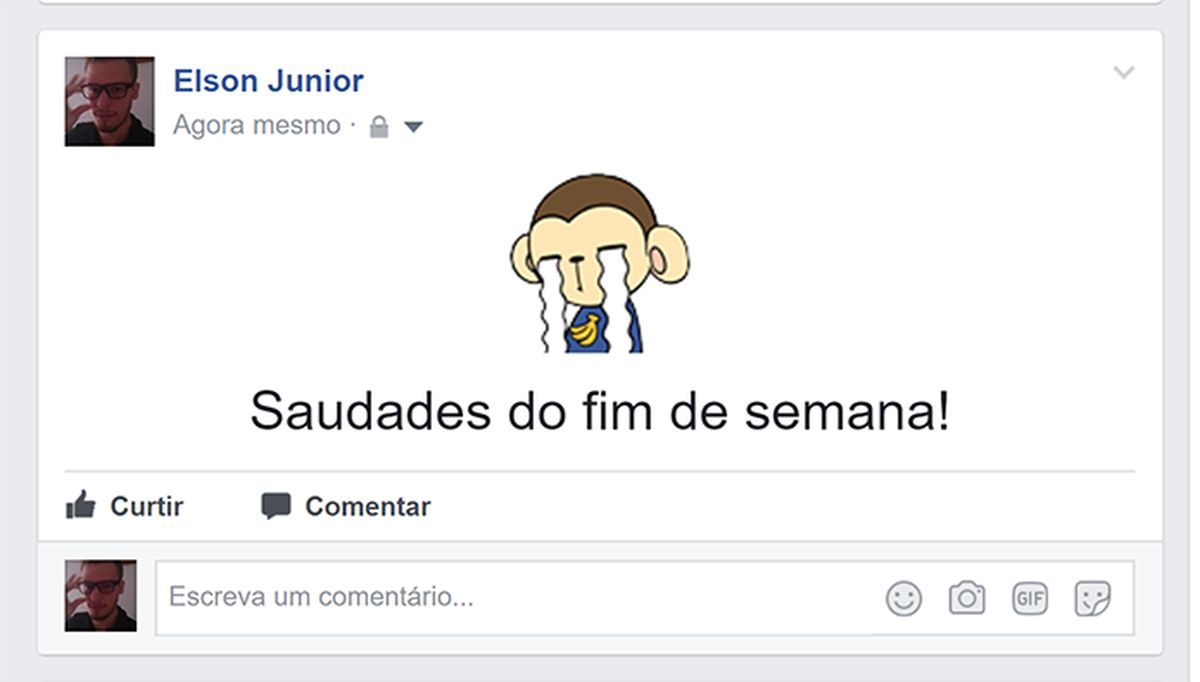
Task: Click the privacy lock icon on the post
Action: tap(378, 125)
